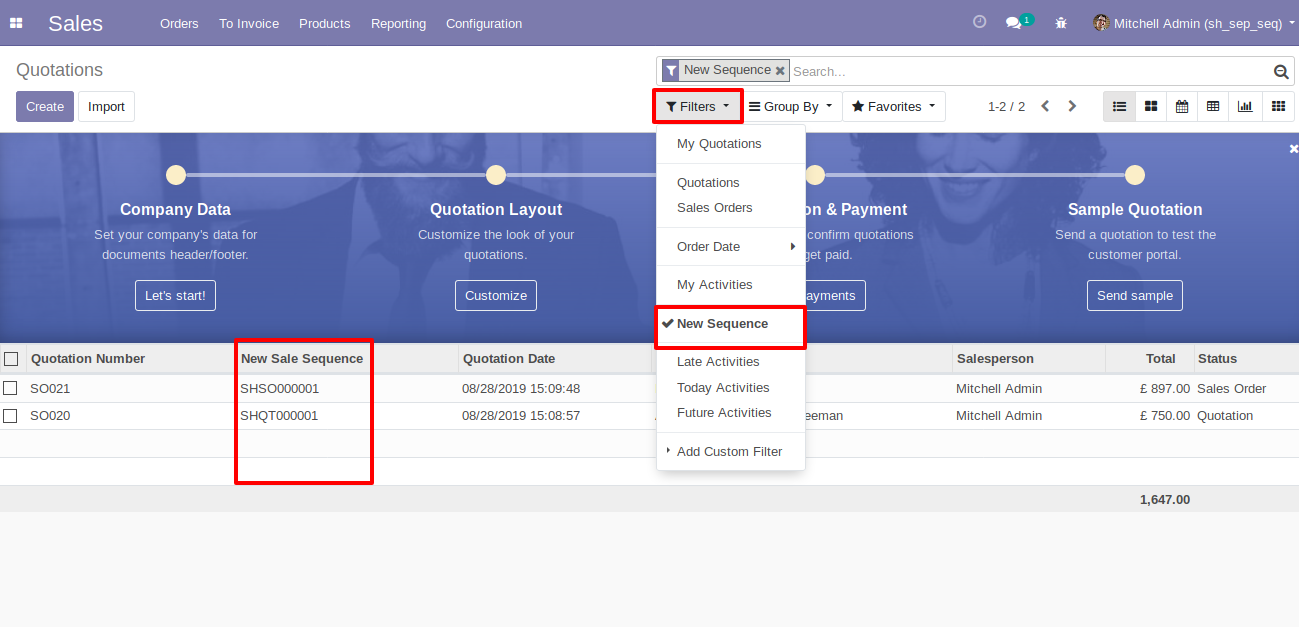Select the Today Activities filter
Image resolution: width=1299 pixels, height=627 pixels.
point(731,388)
